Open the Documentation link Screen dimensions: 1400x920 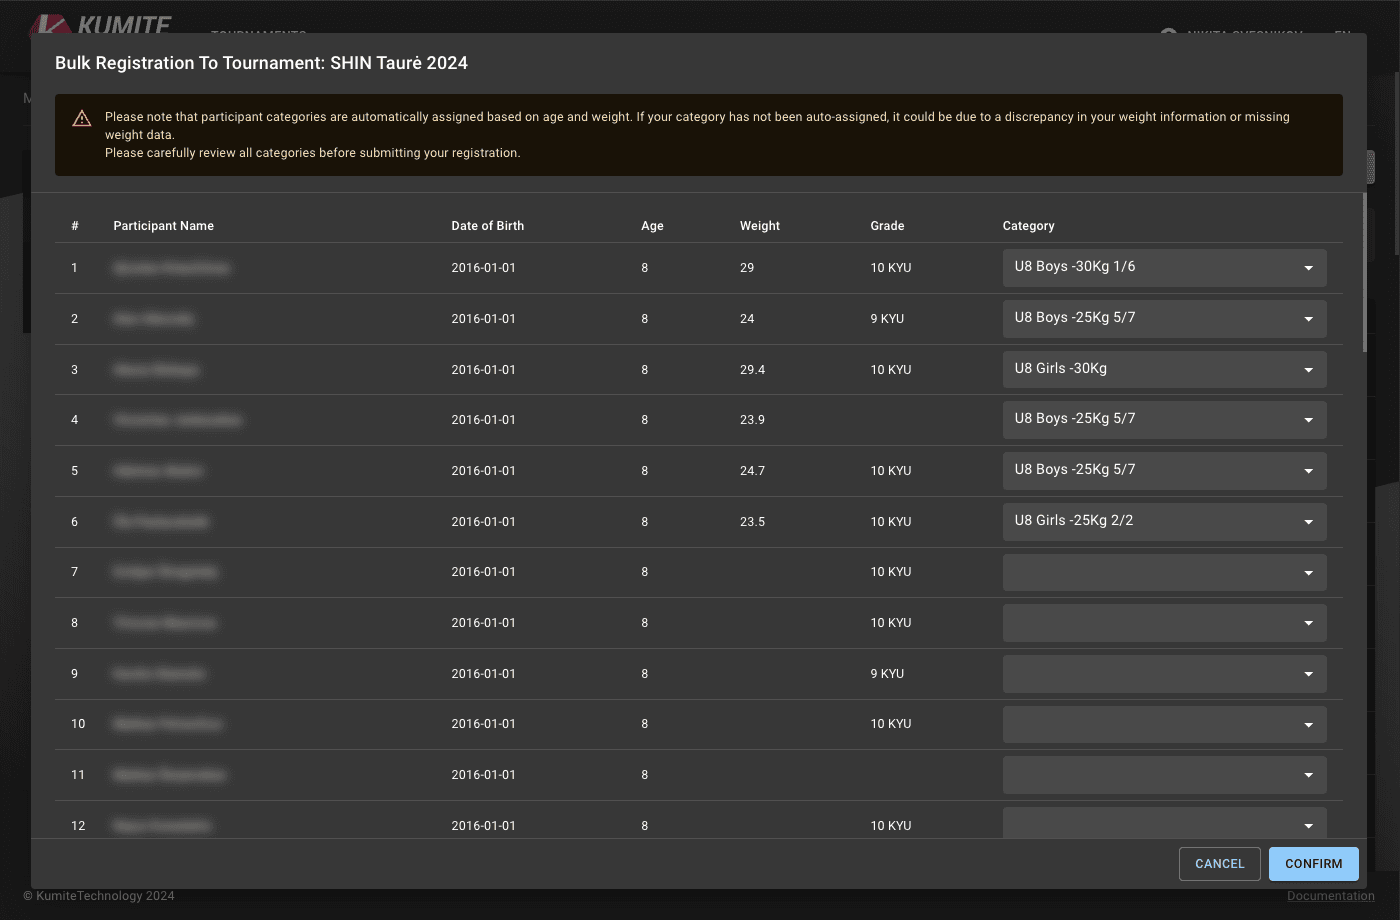[x=1331, y=896]
